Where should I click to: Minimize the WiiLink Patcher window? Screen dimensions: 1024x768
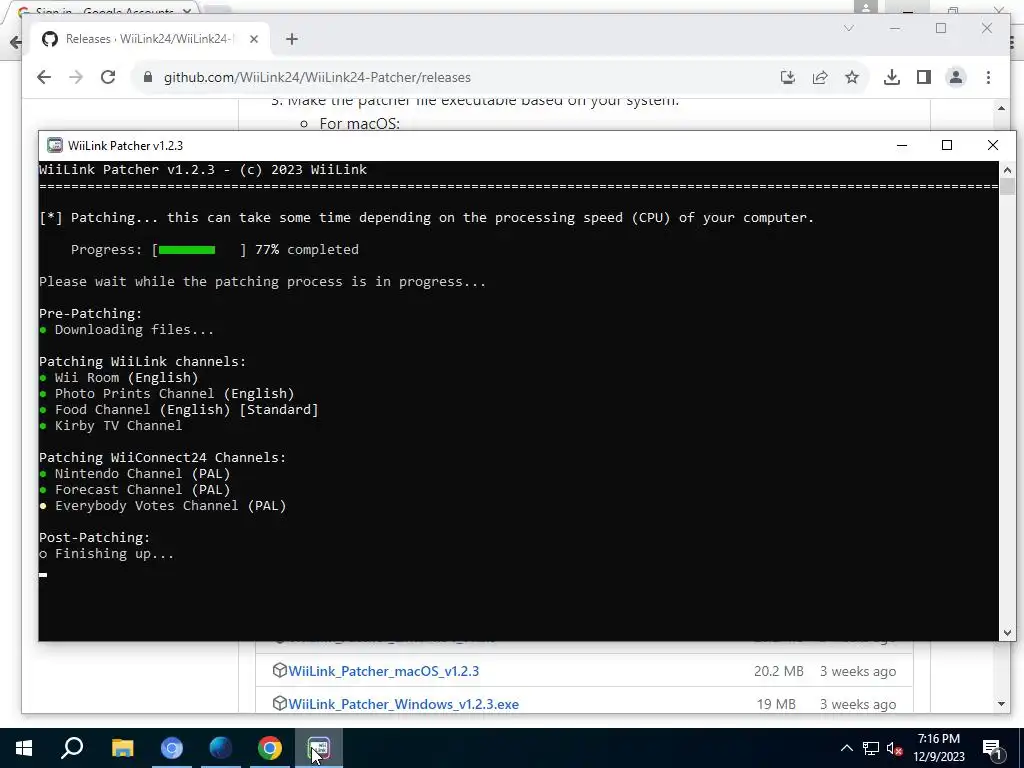click(x=902, y=145)
